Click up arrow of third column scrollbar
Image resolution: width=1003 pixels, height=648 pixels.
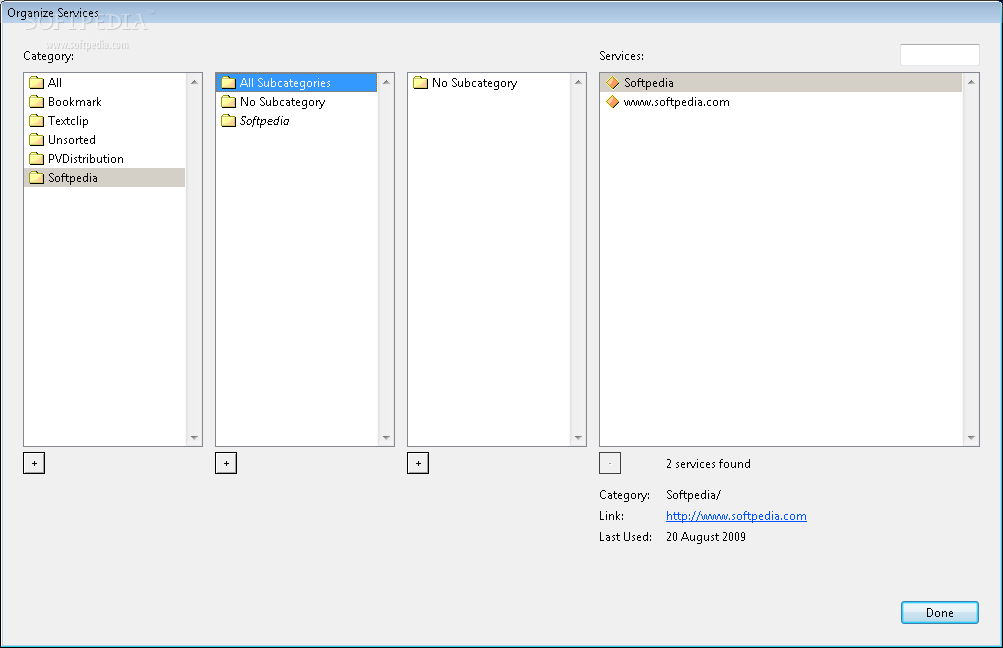point(578,82)
